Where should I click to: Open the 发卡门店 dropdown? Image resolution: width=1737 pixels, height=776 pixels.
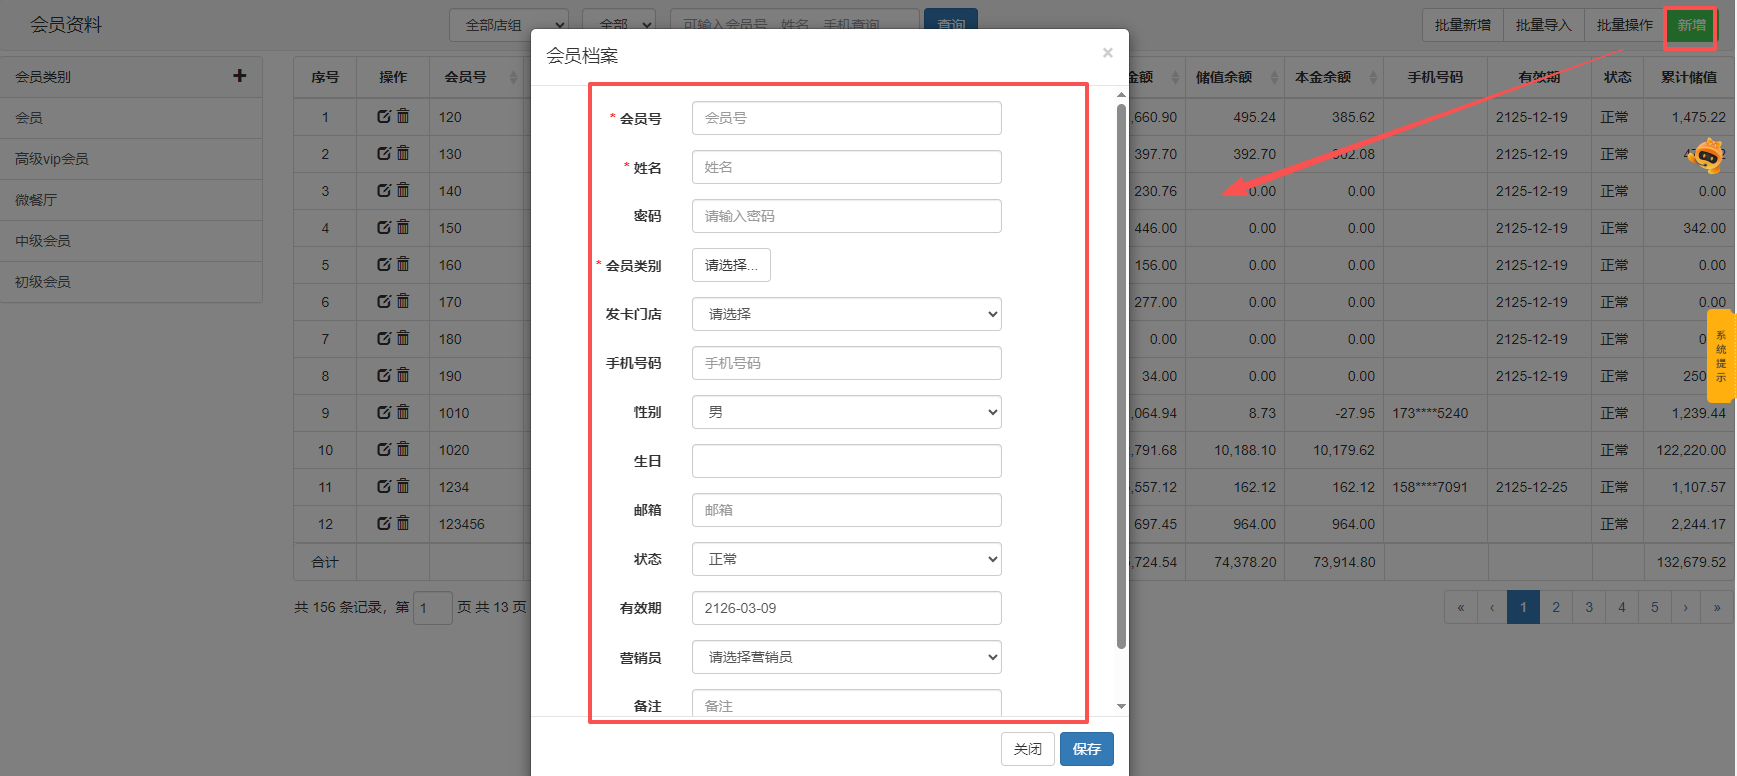[846, 314]
